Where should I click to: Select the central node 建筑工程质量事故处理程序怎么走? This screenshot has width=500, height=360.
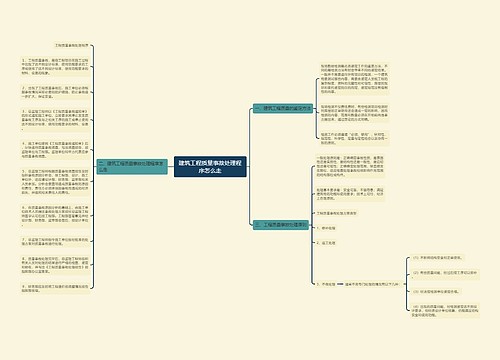pos(210,167)
